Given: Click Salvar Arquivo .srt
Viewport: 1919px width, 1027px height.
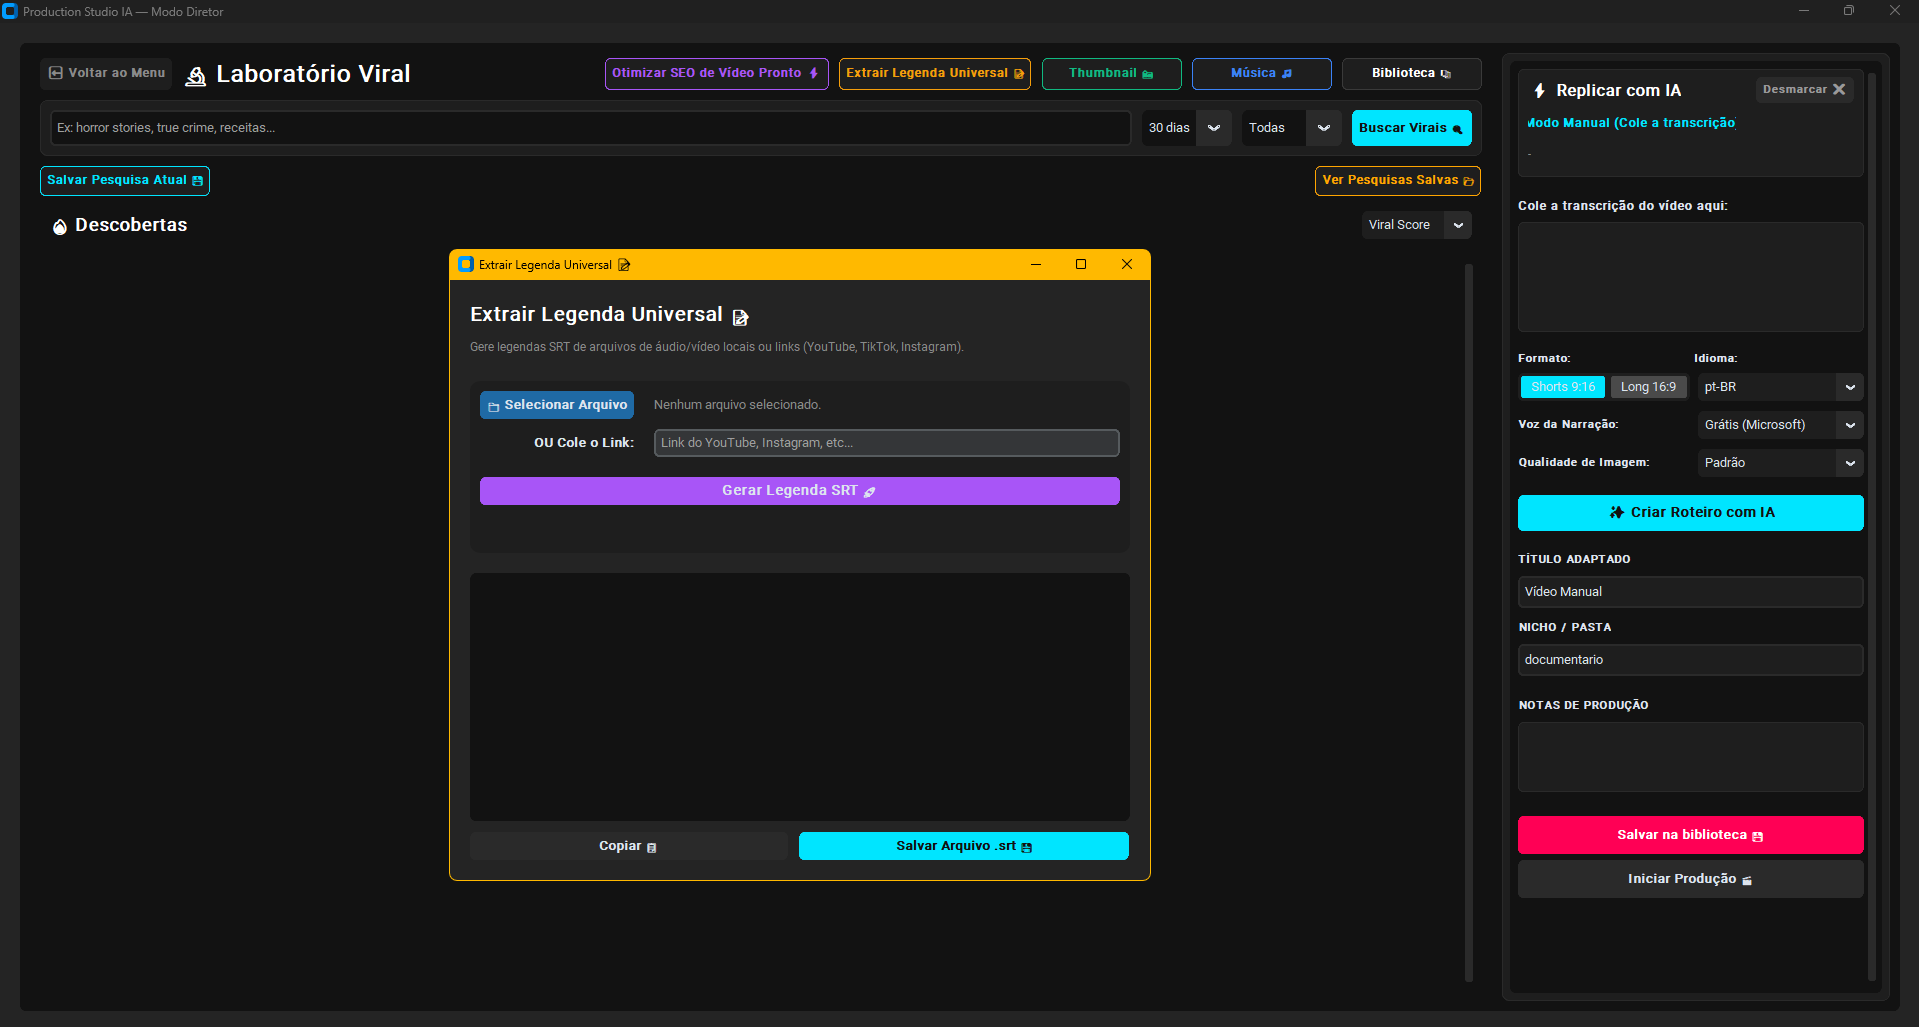Looking at the screenshot, I should pyautogui.click(x=964, y=846).
